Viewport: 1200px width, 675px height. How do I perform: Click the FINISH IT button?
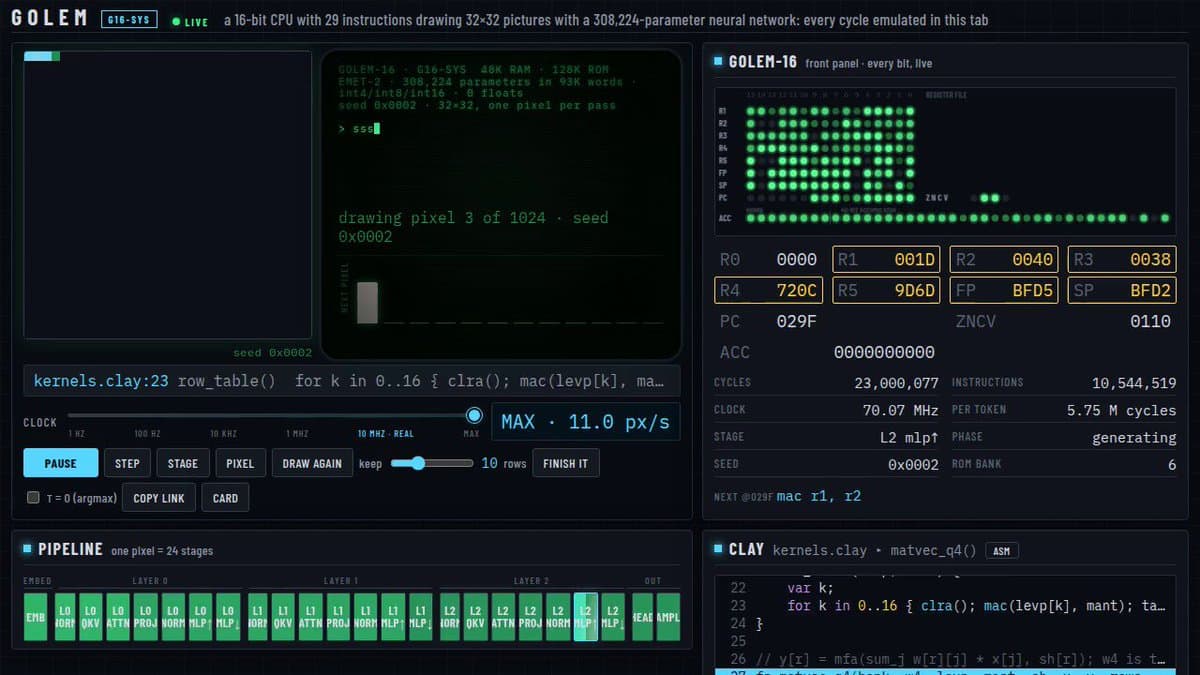566,463
